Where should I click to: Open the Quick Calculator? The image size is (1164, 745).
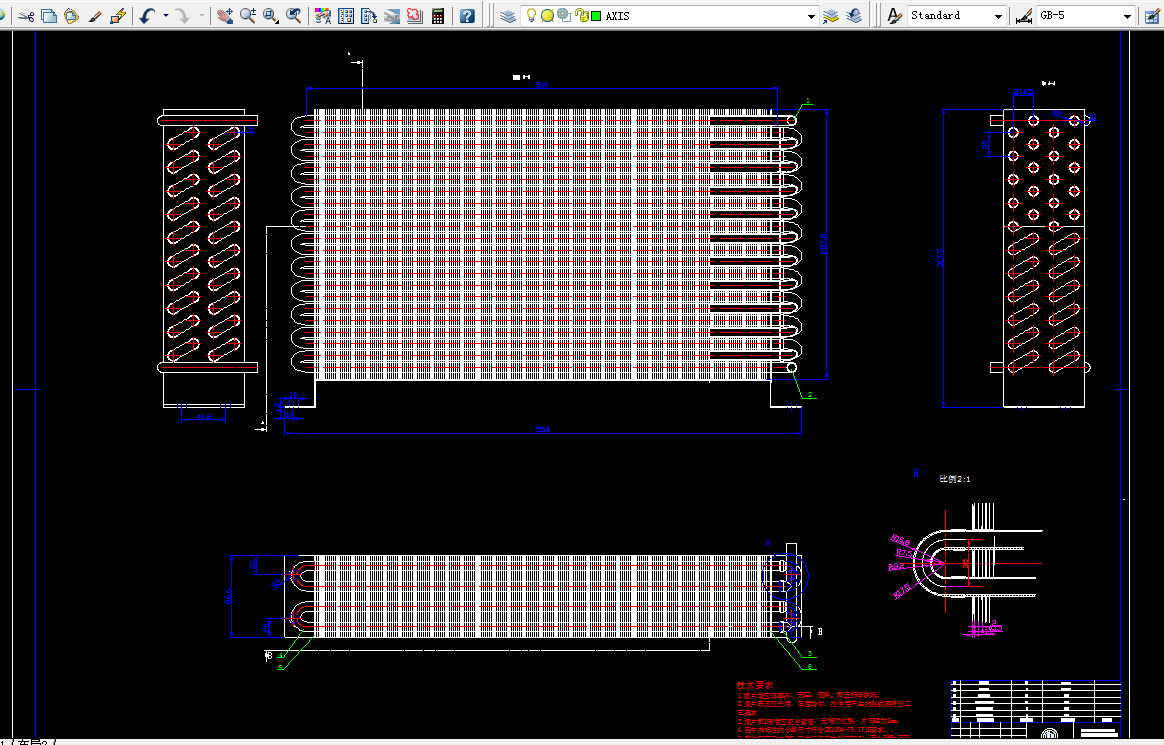tap(438, 16)
